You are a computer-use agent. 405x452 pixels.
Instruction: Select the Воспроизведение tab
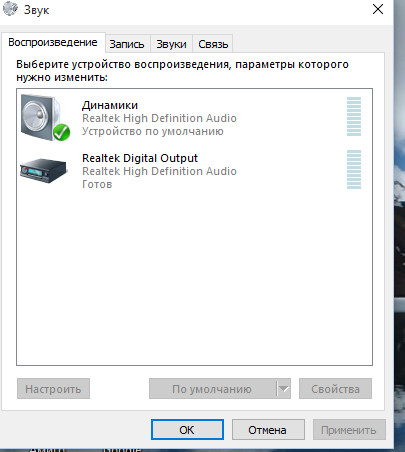pos(53,42)
